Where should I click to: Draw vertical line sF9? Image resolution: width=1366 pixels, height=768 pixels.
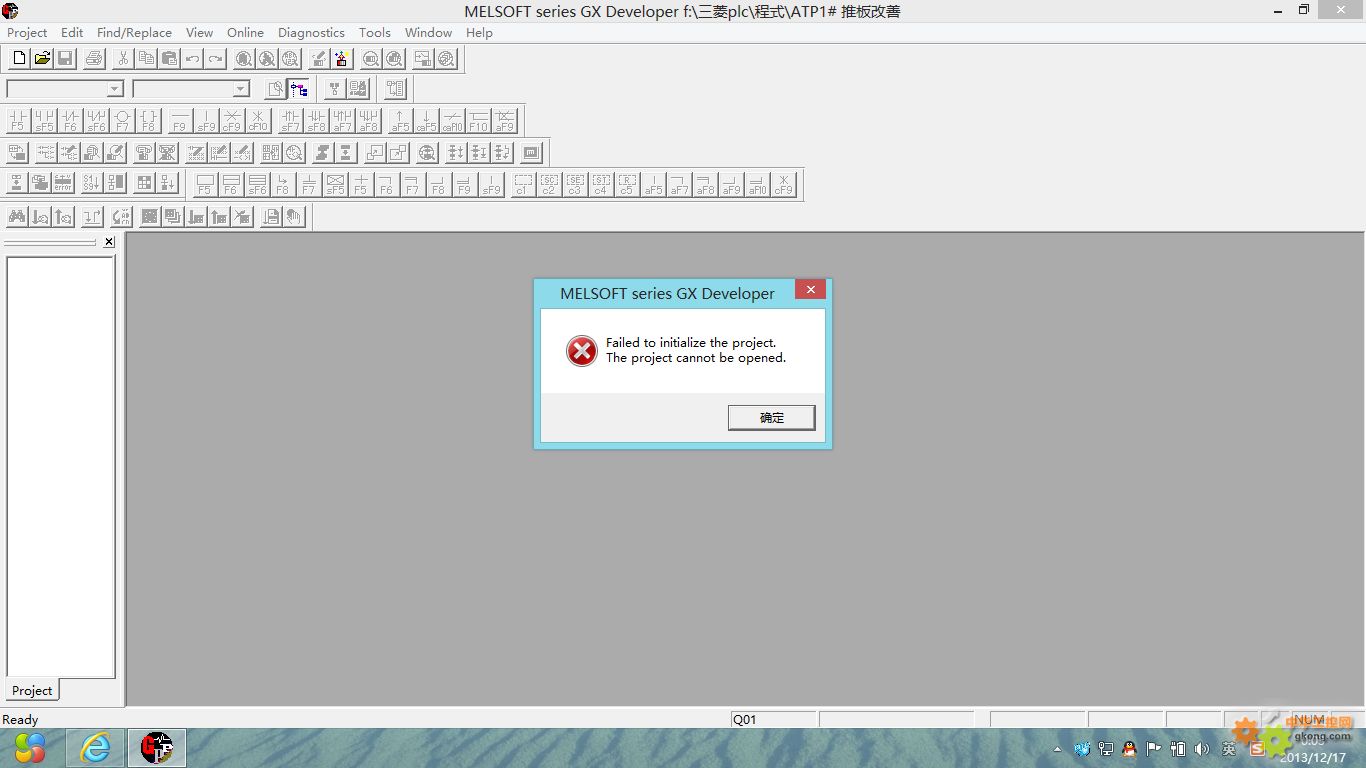pos(206,121)
